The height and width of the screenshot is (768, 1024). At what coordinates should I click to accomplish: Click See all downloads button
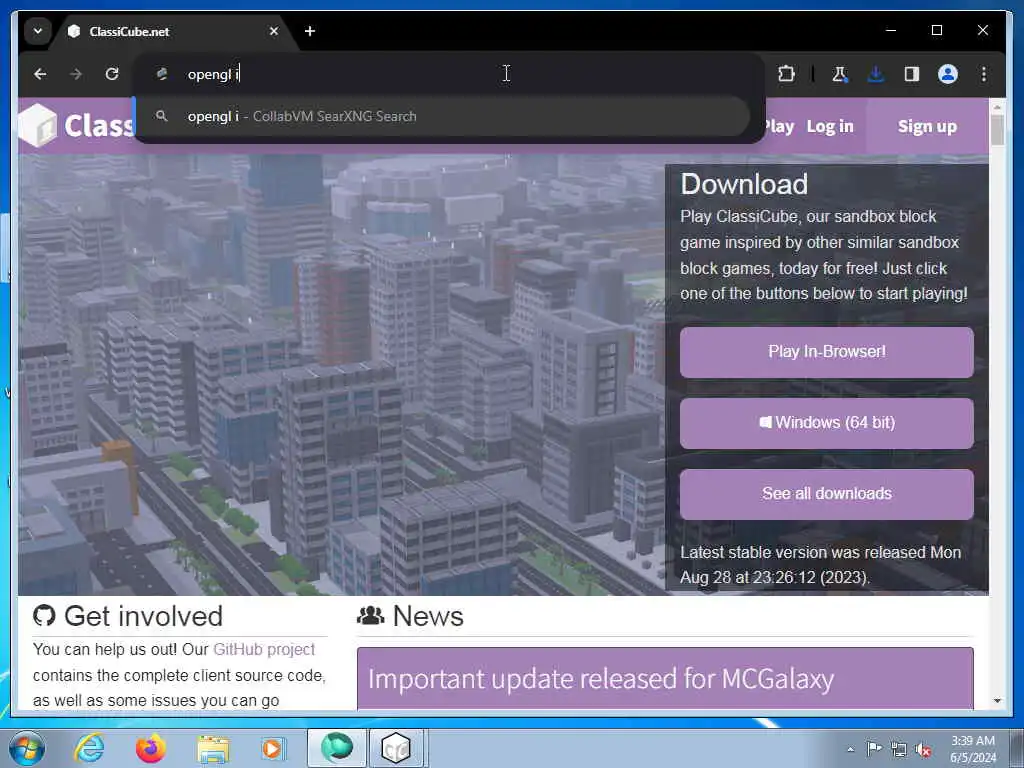point(826,494)
